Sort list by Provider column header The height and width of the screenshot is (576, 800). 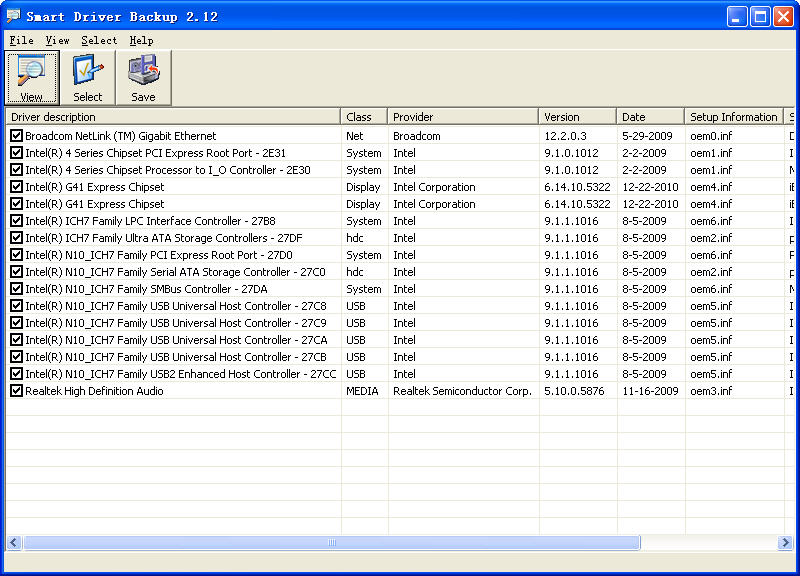(x=462, y=117)
